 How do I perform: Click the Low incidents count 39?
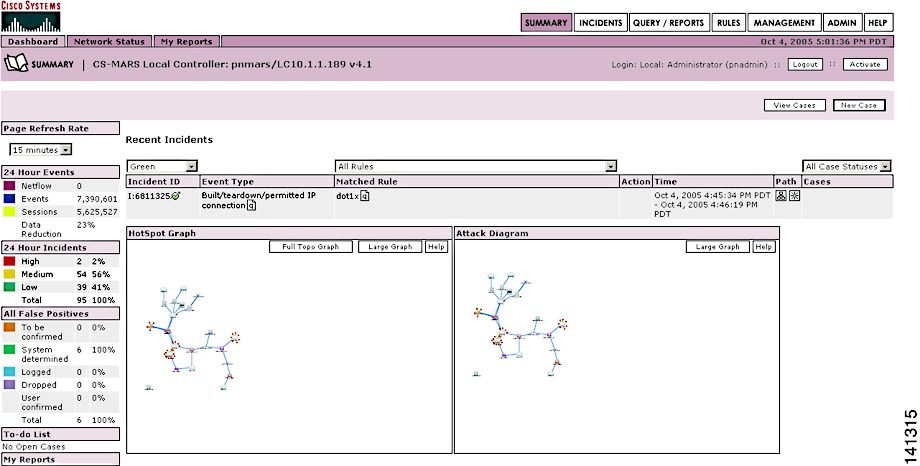coord(82,287)
